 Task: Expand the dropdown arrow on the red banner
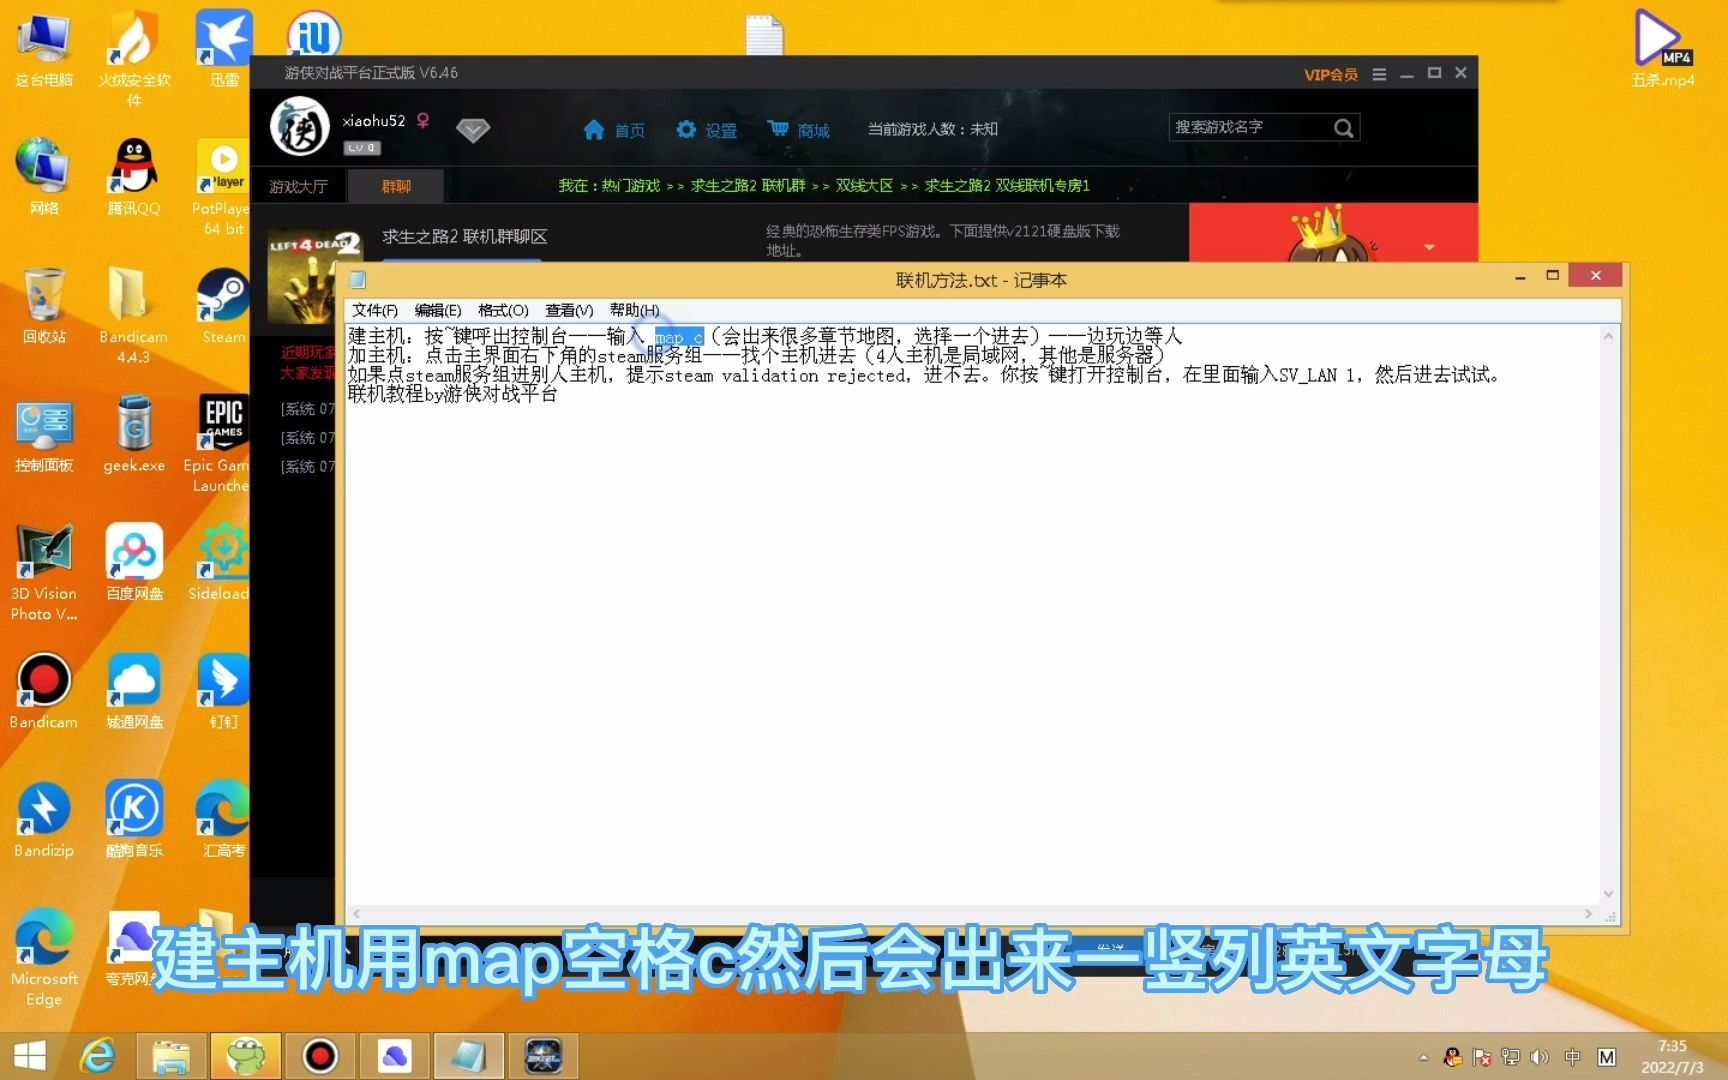pyautogui.click(x=1430, y=247)
